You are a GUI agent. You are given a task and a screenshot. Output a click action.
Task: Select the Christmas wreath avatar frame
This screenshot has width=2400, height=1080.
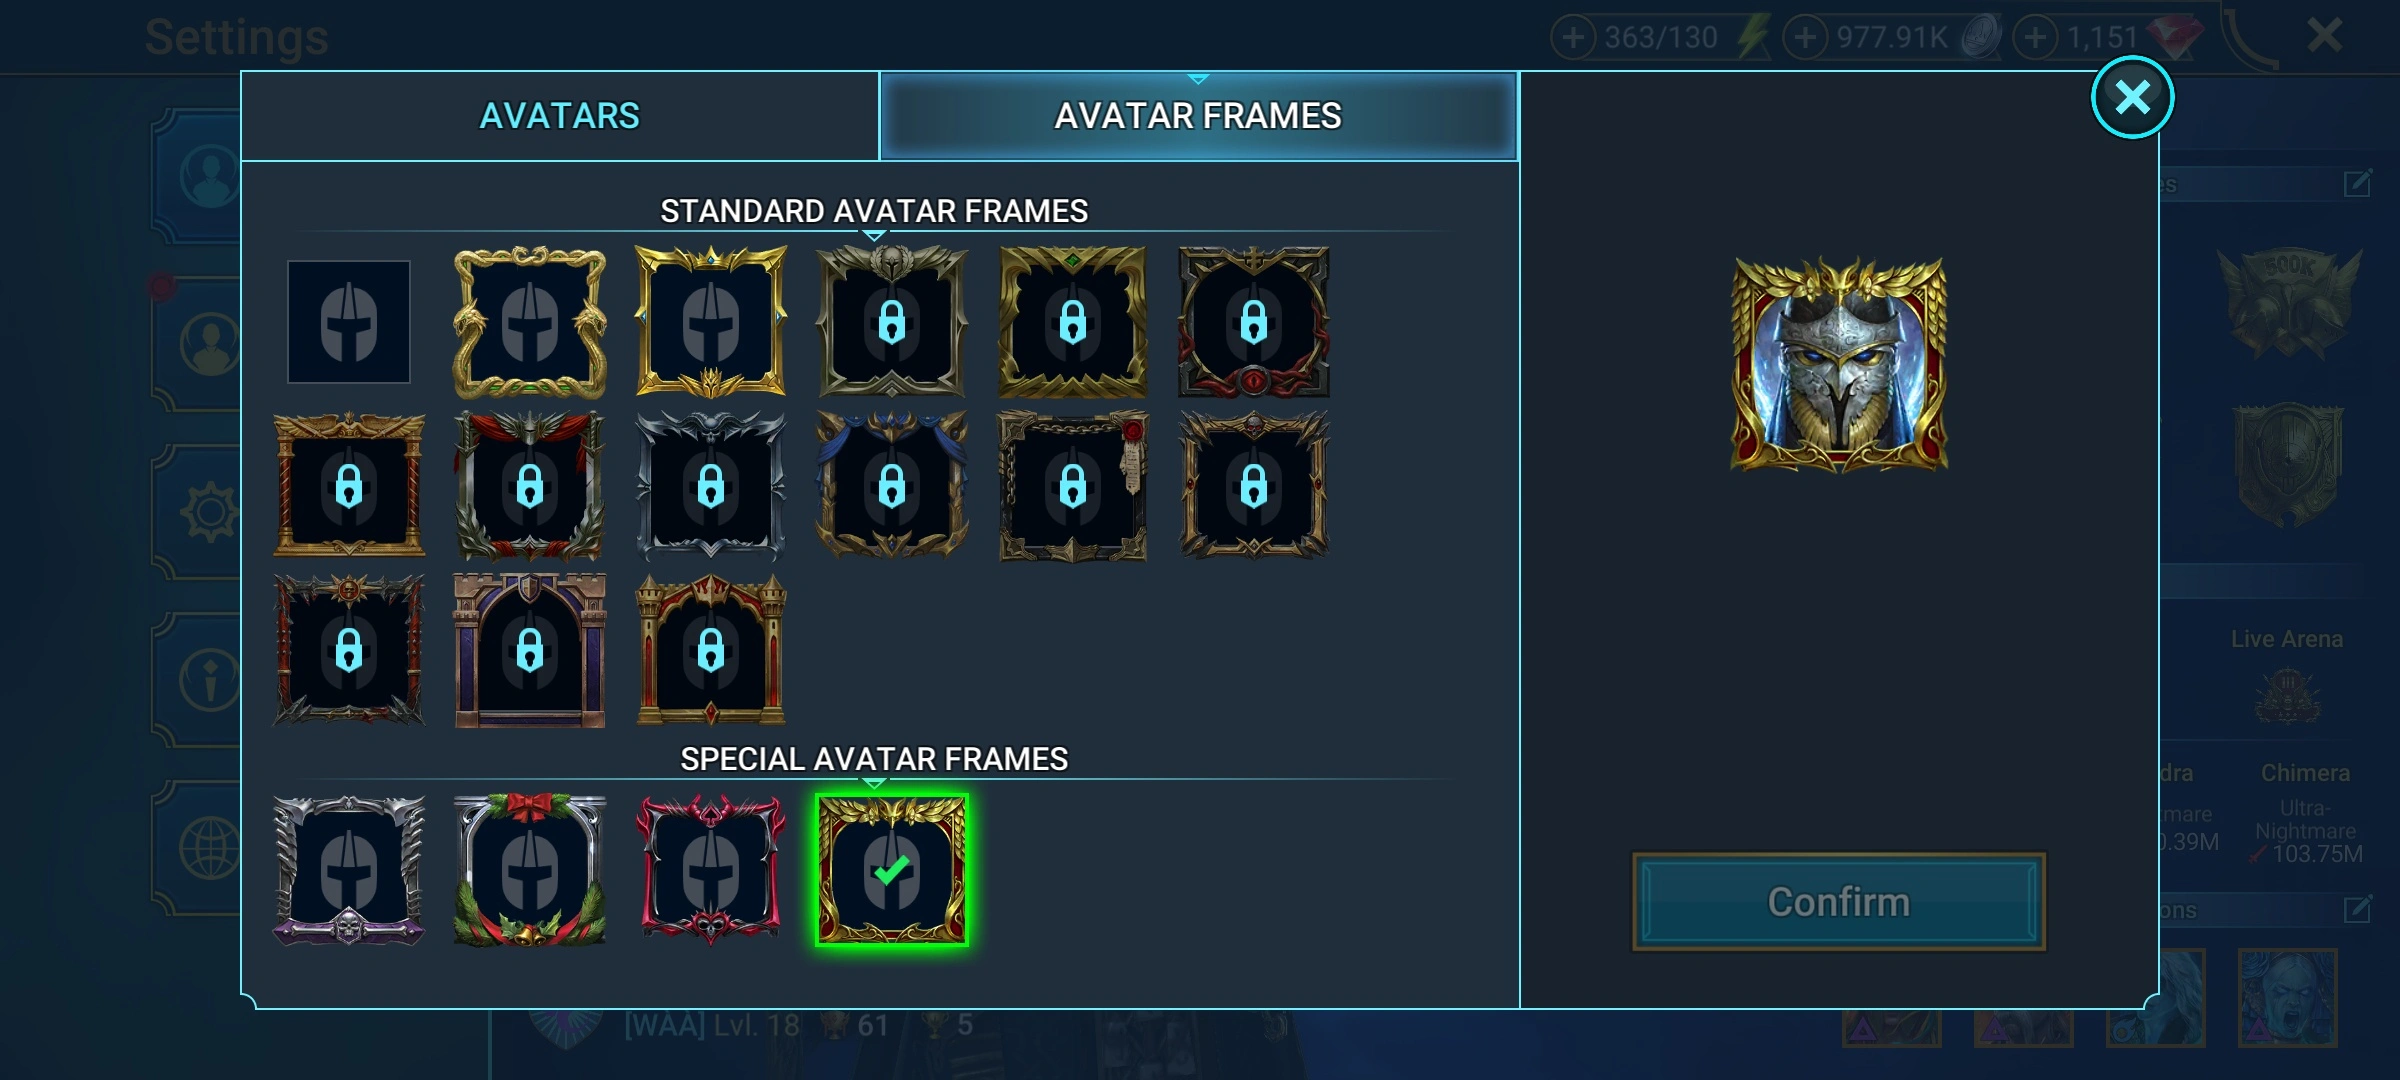coord(530,870)
